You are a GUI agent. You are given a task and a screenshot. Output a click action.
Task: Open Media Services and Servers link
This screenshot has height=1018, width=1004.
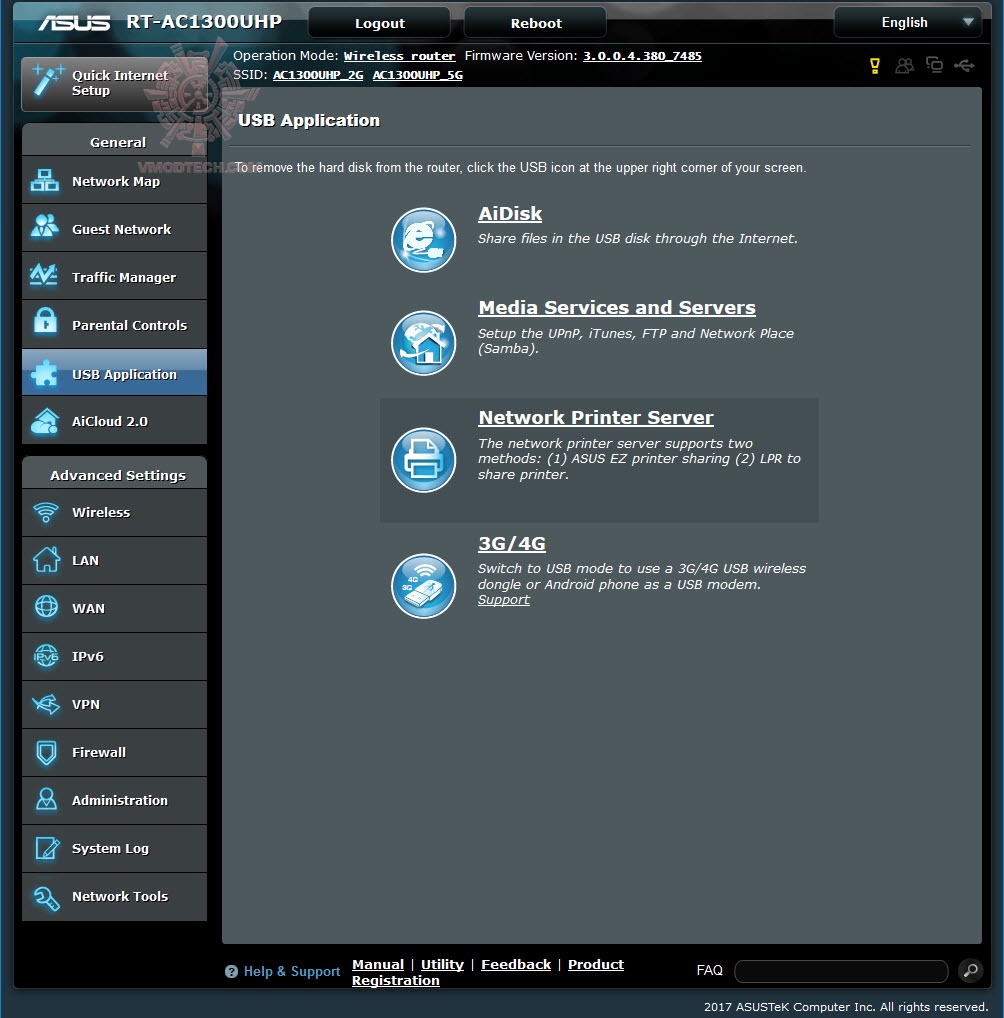tap(617, 308)
